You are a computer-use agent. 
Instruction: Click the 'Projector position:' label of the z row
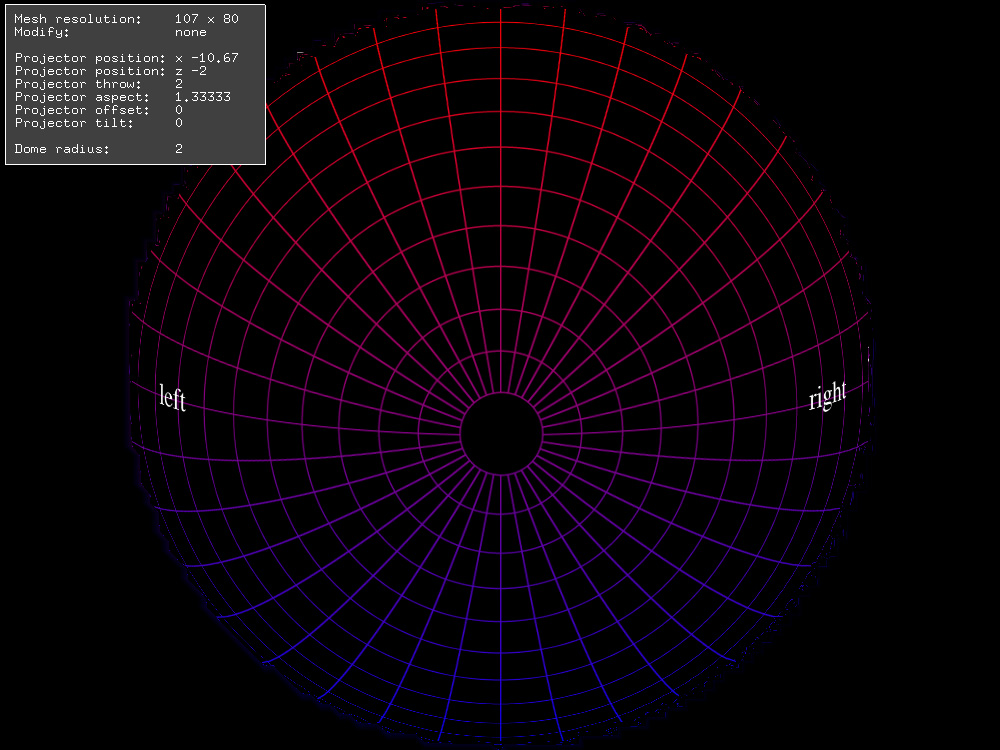coord(90,71)
